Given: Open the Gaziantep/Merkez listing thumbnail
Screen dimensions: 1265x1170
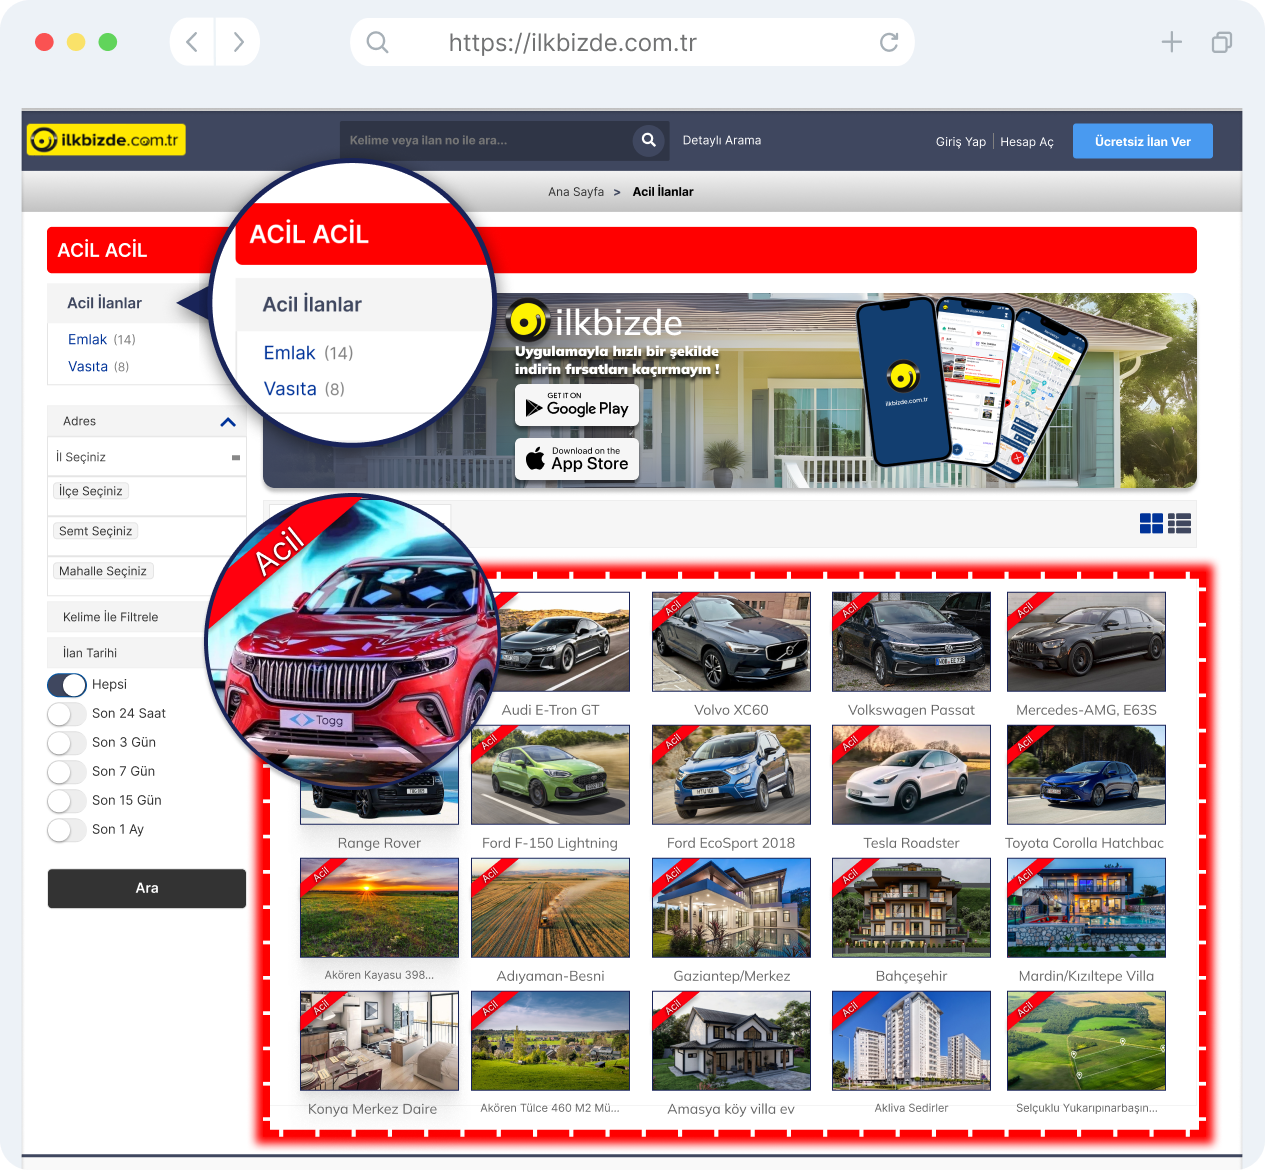Looking at the screenshot, I should (x=731, y=908).
